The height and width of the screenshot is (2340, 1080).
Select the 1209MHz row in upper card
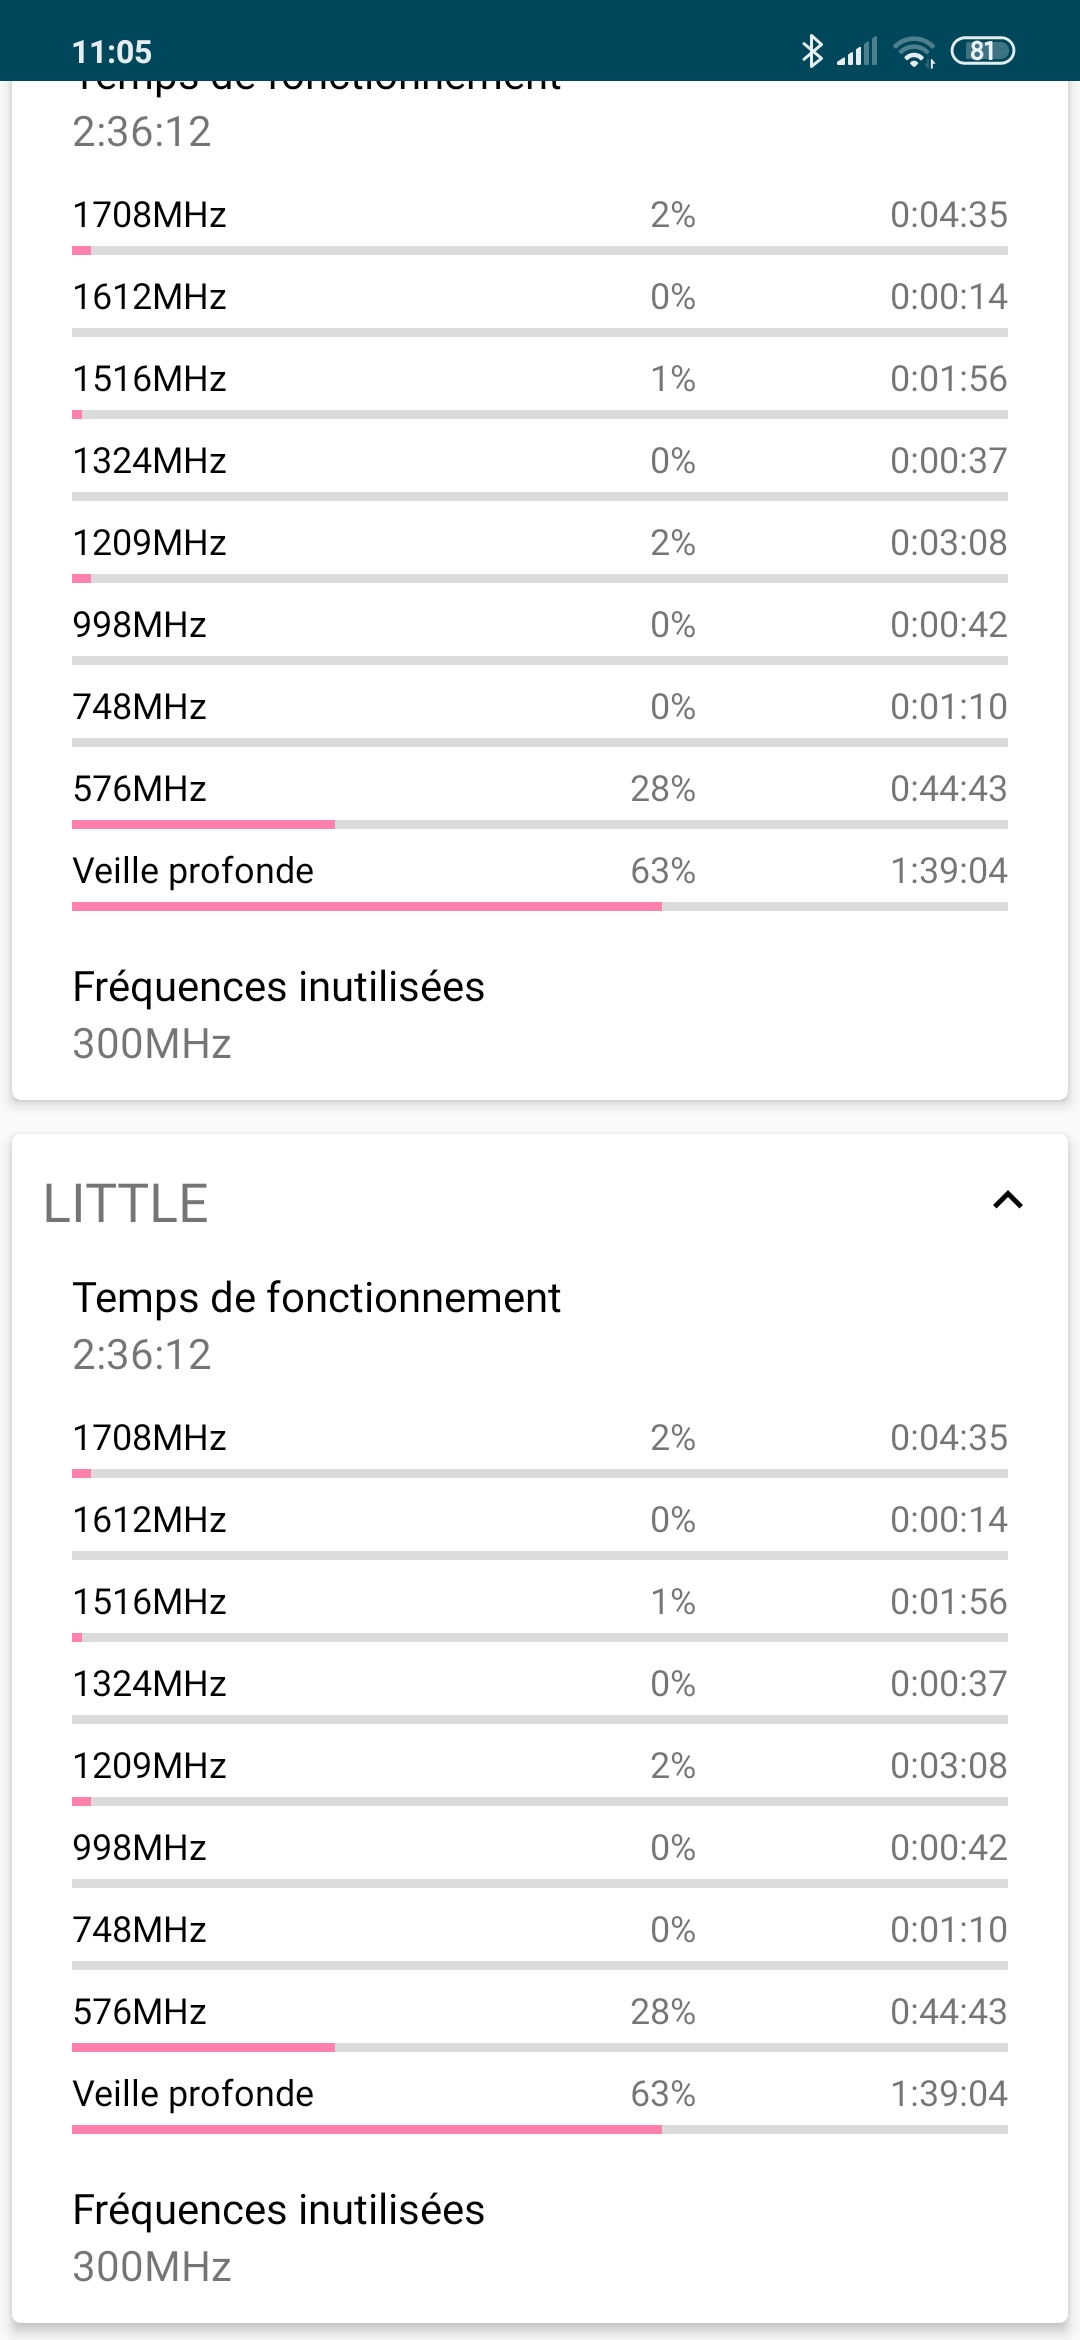point(540,543)
